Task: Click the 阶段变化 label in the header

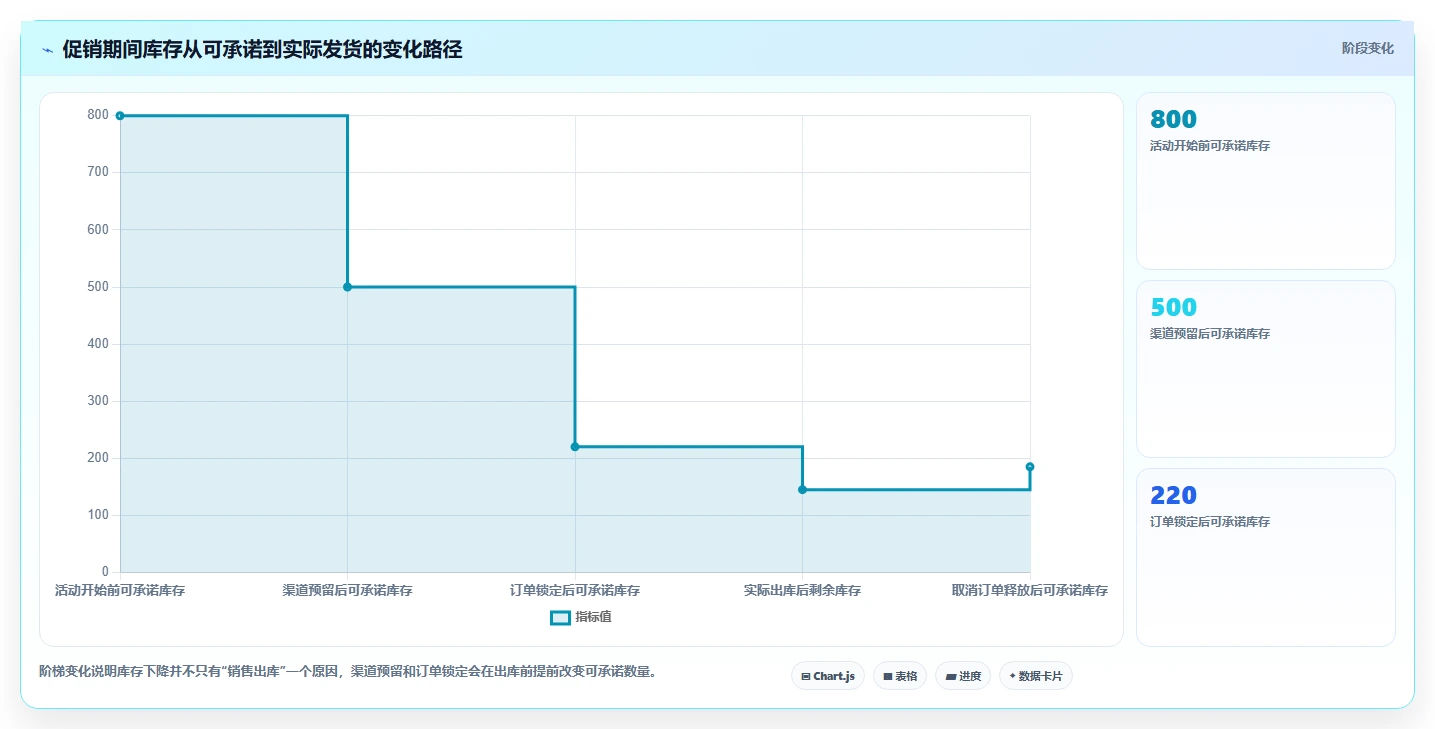Action: pyautogui.click(x=1367, y=48)
